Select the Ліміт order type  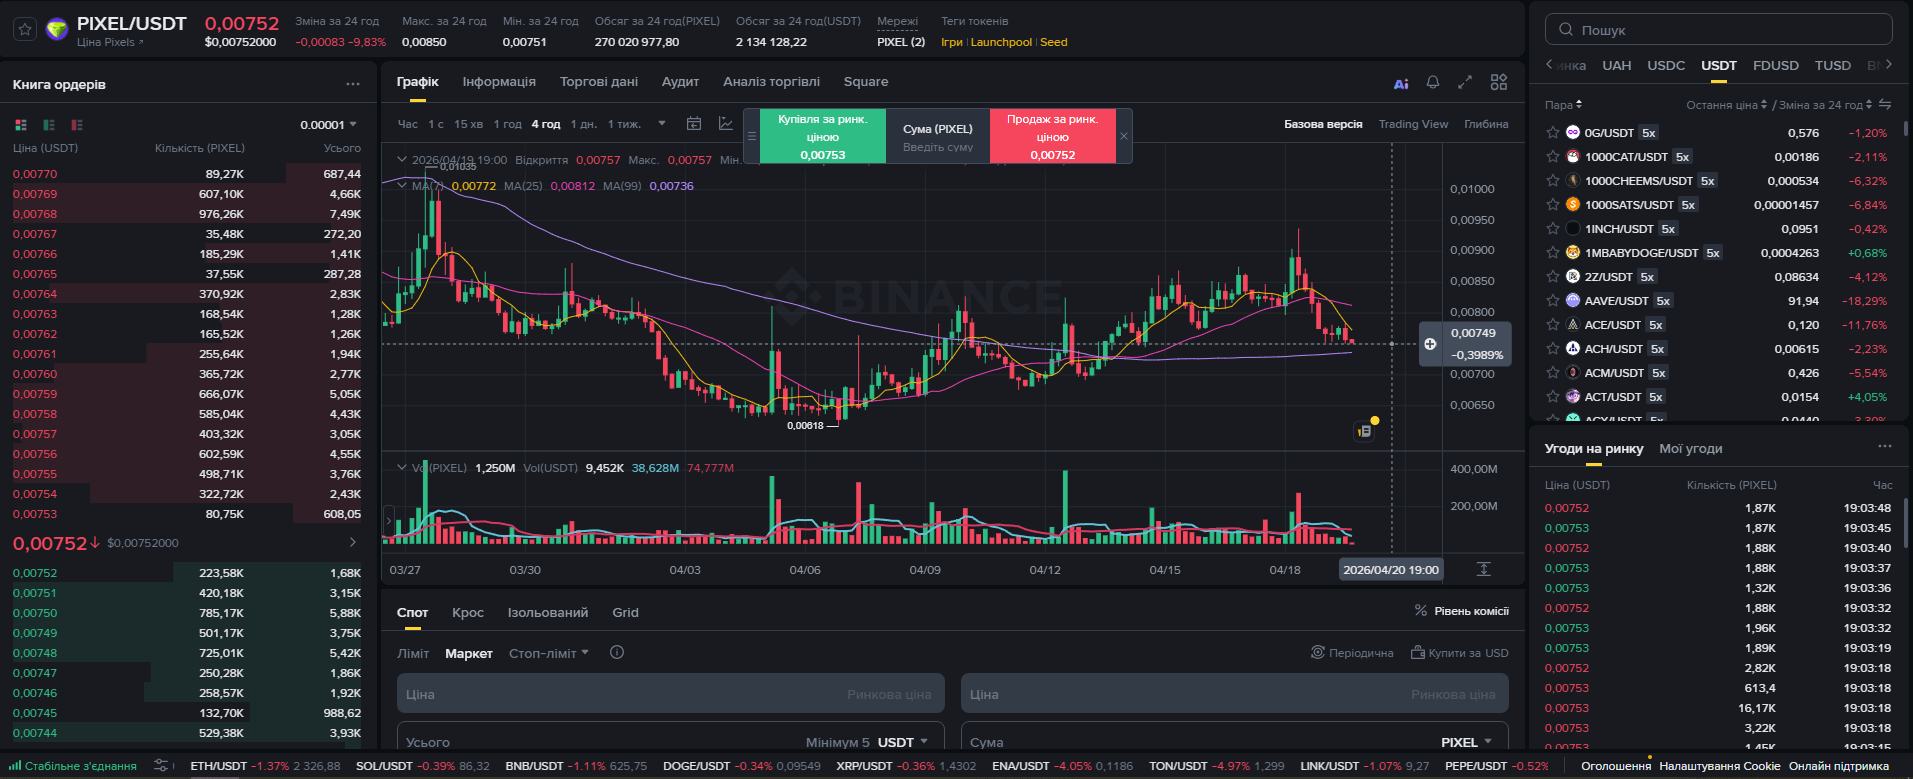(x=413, y=653)
